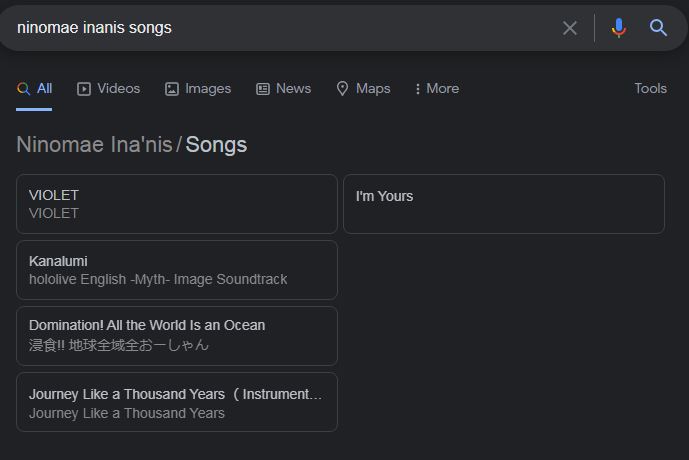Click the three-dot icon beside More
689x460 pixels.
pos(418,89)
